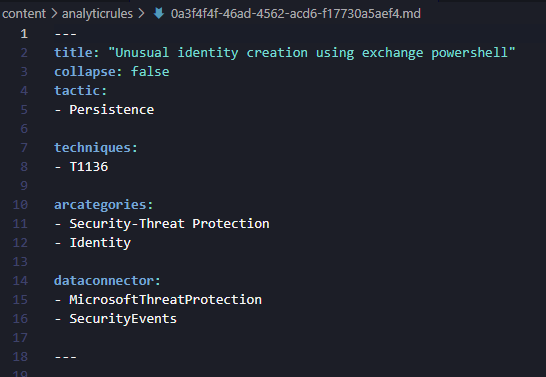Expand breadcrumb chevron after content
The width and height of the screenshot is (546, 377).
click(54, 14)
